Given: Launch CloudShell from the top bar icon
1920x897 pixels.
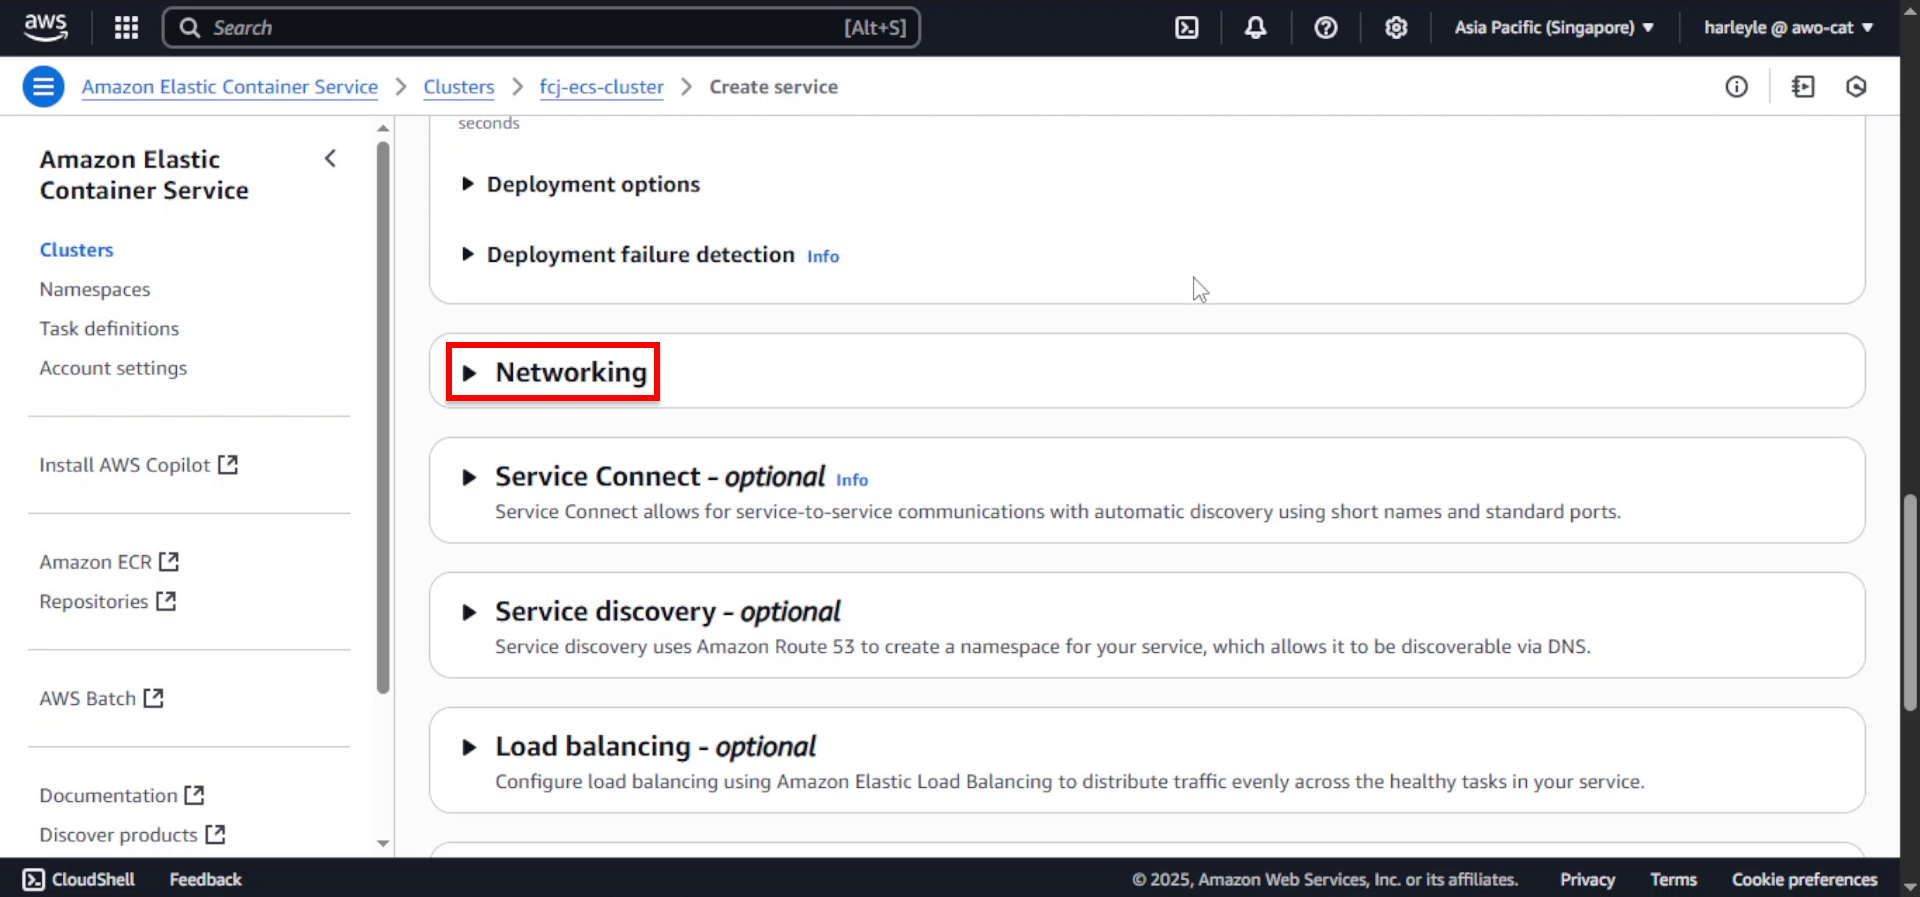Looking at the screenshot, I should coord(1186,27).
